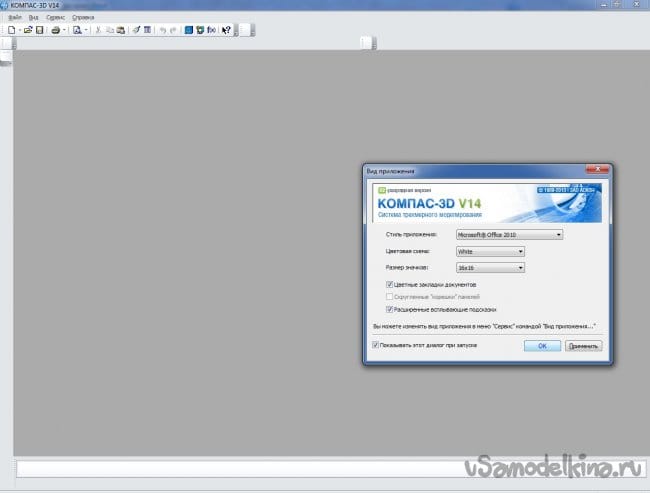Click the Print preview icon
The height and width of the screenshot is (493, 650).
coord(76,30)
